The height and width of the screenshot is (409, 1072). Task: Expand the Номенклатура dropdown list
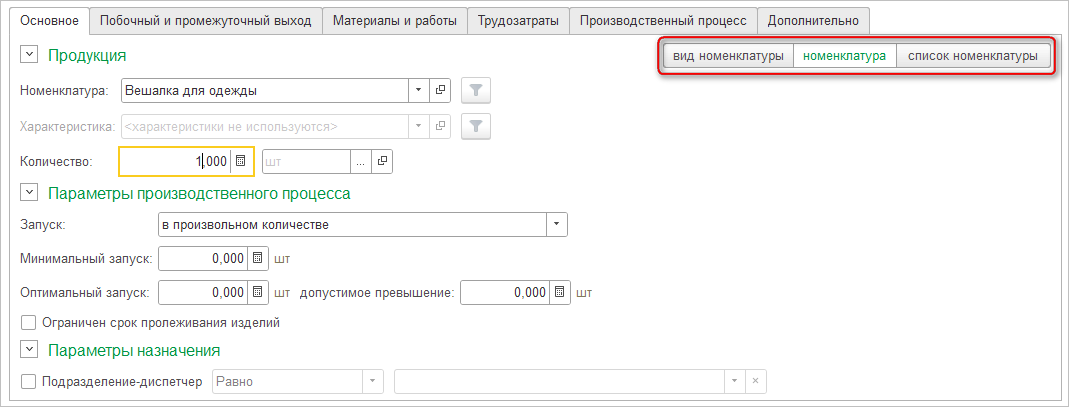[418, 91]
